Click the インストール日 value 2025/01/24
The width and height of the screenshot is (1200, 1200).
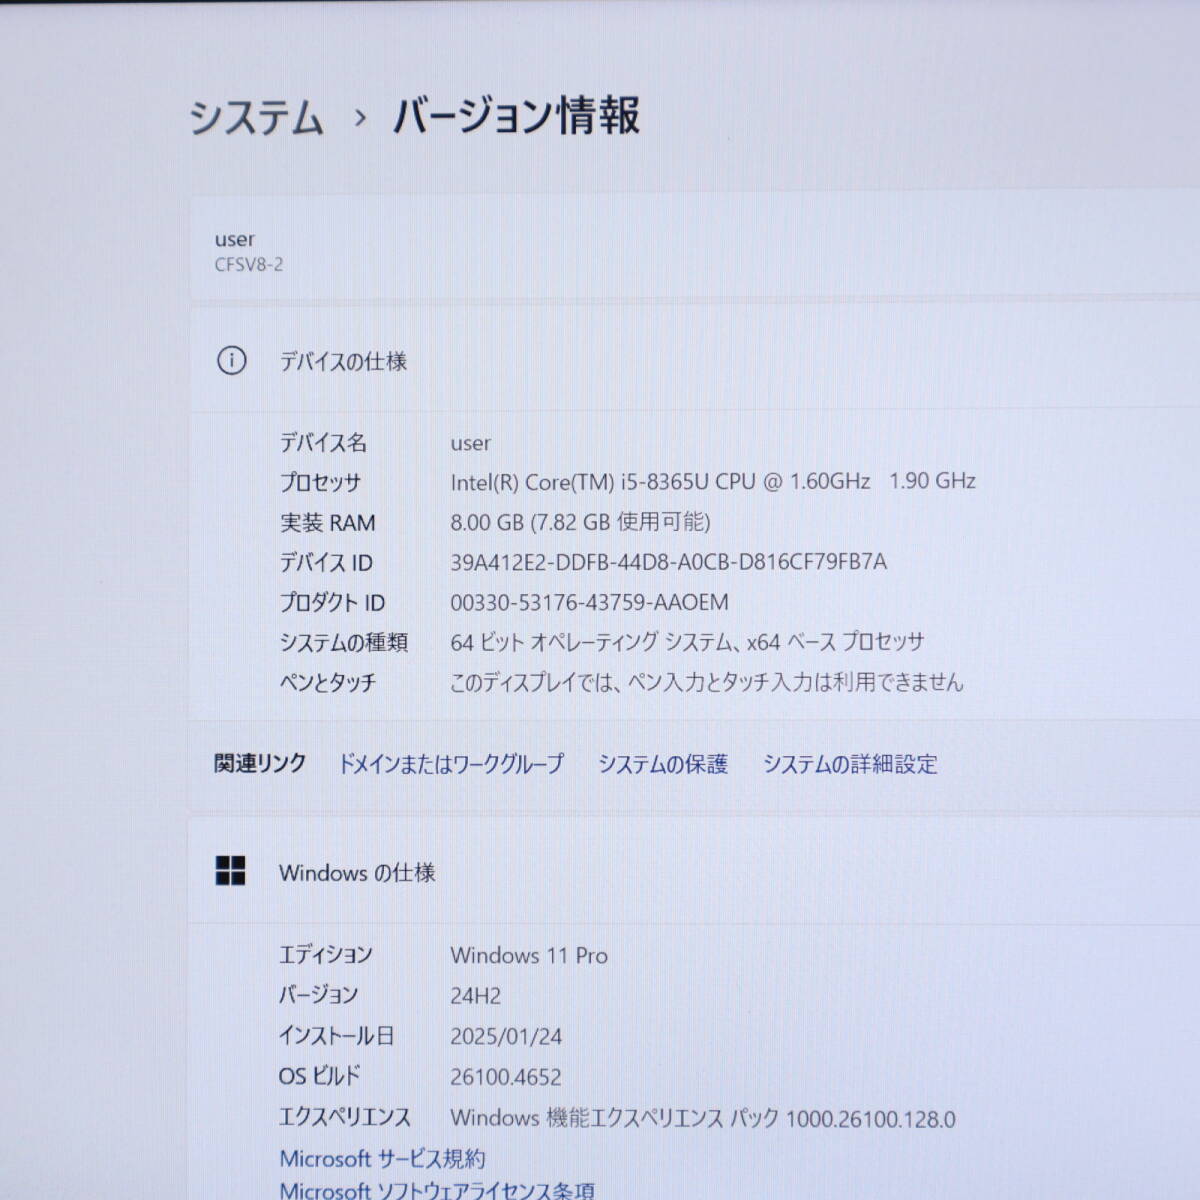tap(506, 1037)
